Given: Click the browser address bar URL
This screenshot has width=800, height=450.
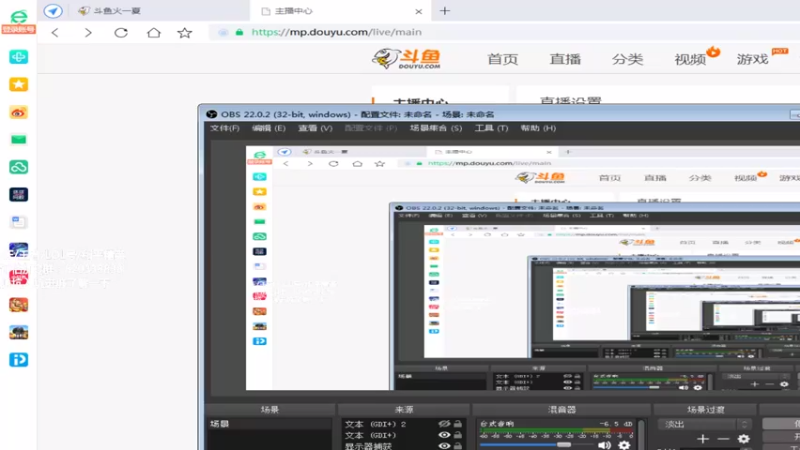Looking at the screenshot, I should pyautogui.click(x=337, y=32).
